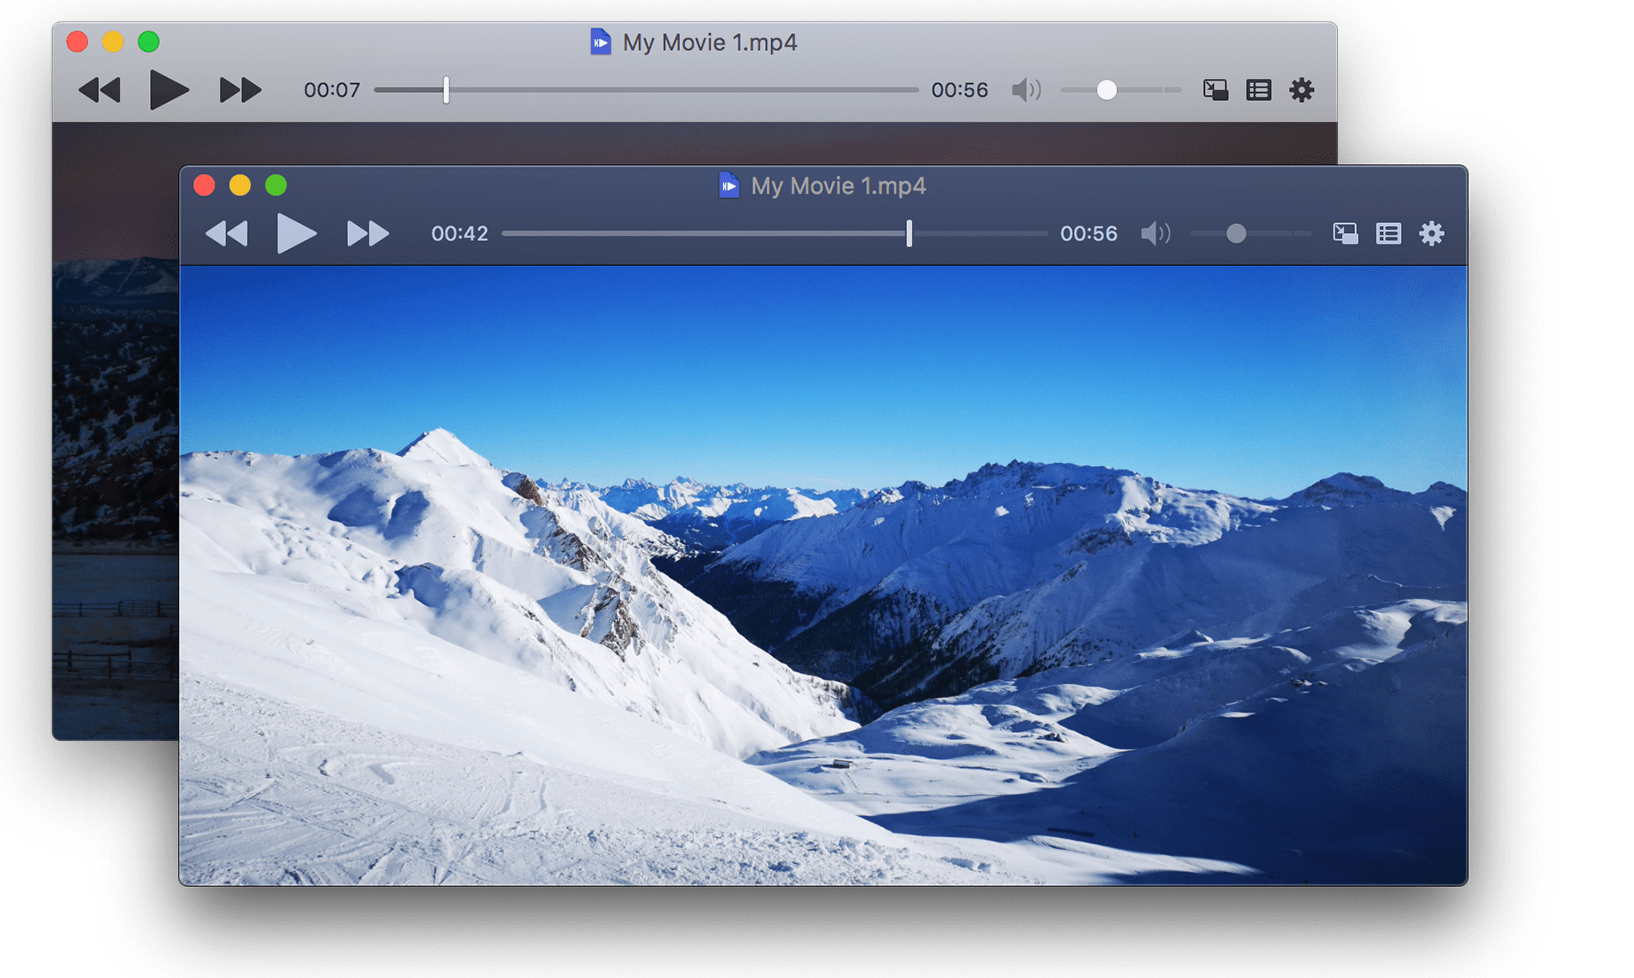Open playlist icon in the front dark window
The image size is (1634, 978).
[x=1388, y=234]
